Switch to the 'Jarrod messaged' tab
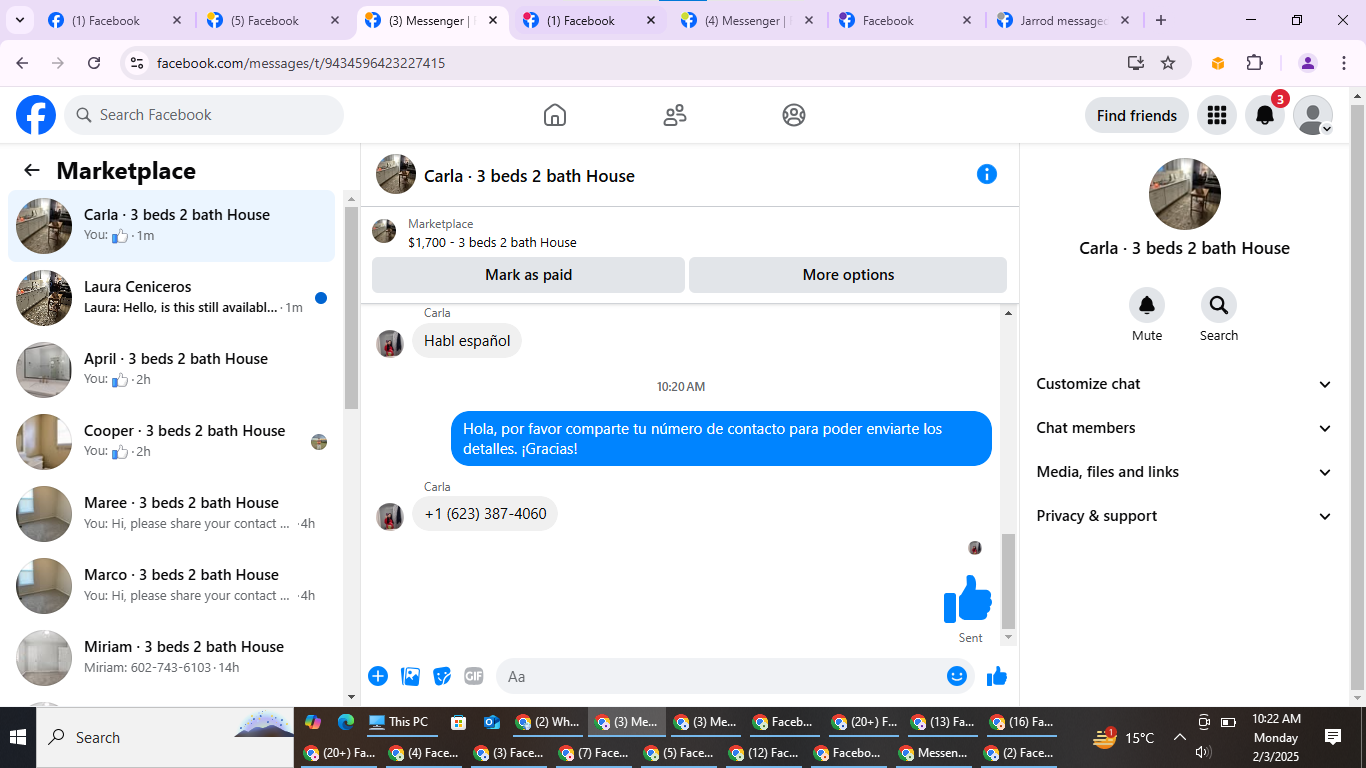The height and width of the screenshot is (768, 1366). coord(1064,20)
